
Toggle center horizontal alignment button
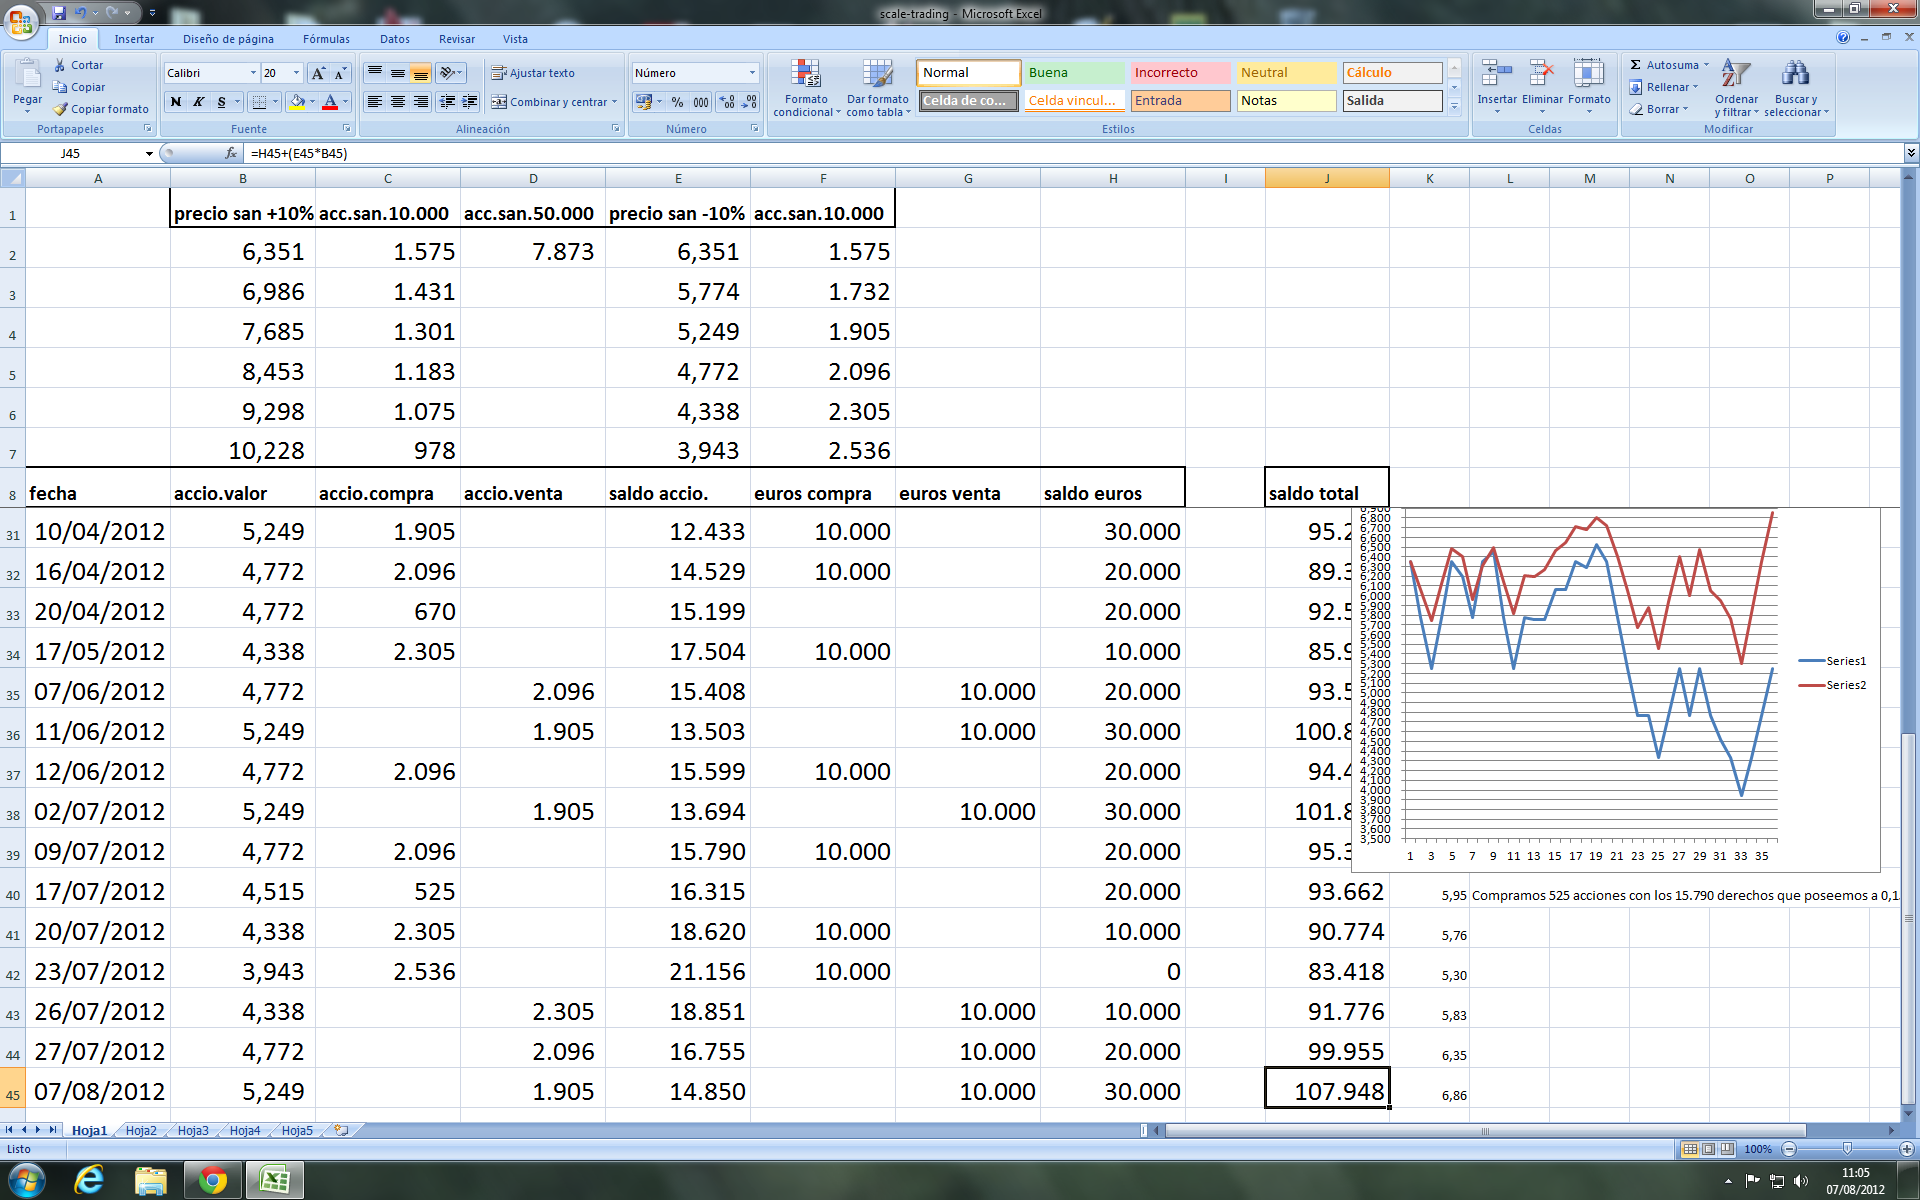[398, 102]
